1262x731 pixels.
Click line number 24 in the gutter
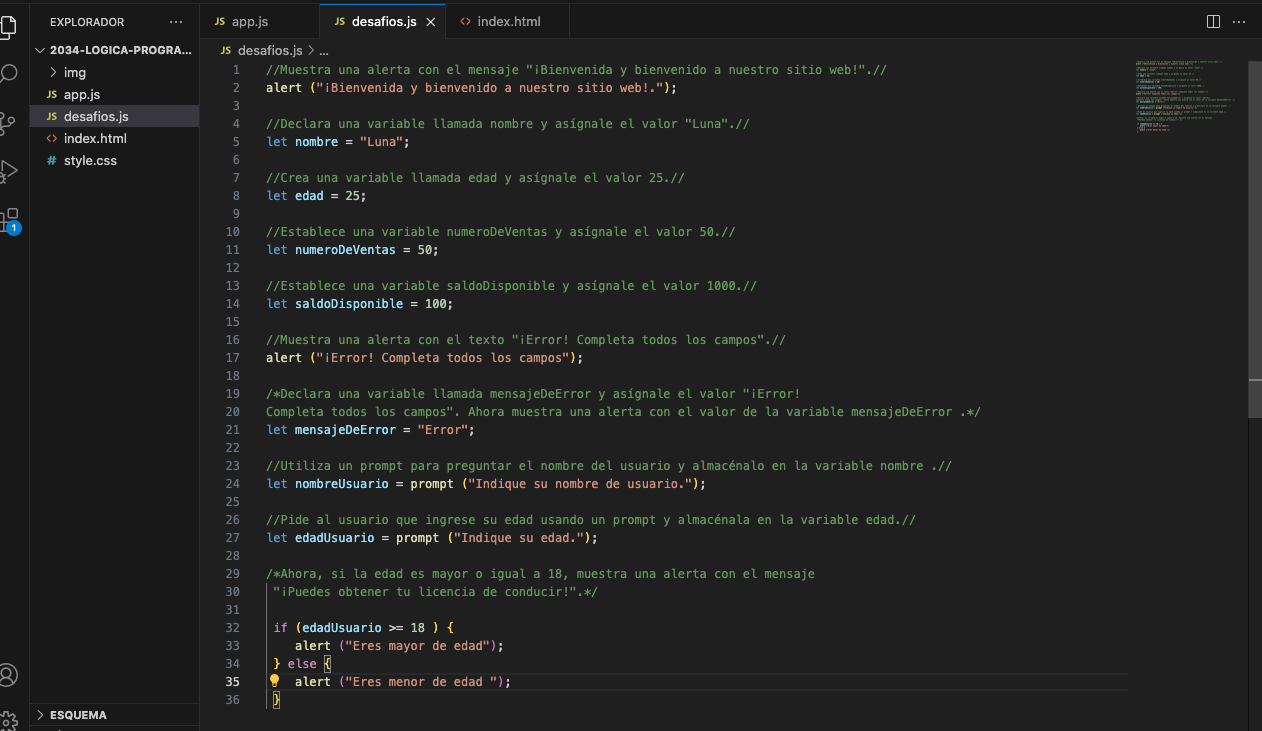[233, 483]
